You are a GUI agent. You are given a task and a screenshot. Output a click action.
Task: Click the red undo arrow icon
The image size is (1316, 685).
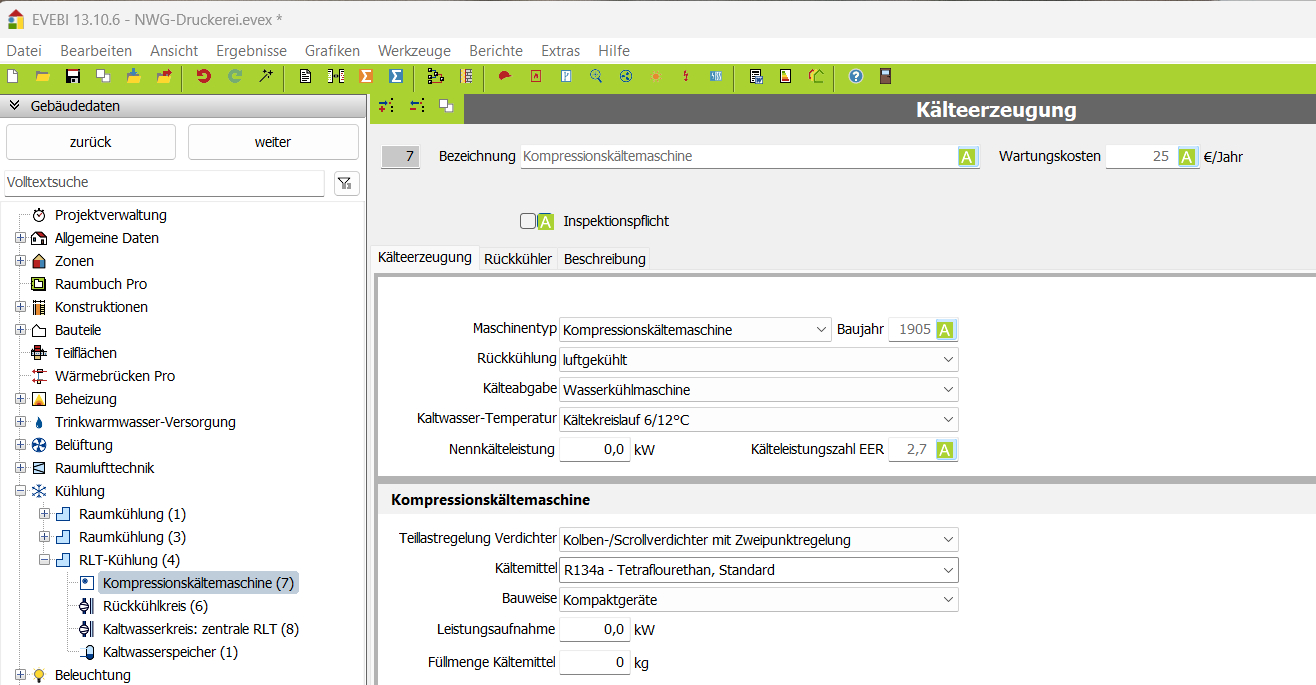(x=204, y=76)
